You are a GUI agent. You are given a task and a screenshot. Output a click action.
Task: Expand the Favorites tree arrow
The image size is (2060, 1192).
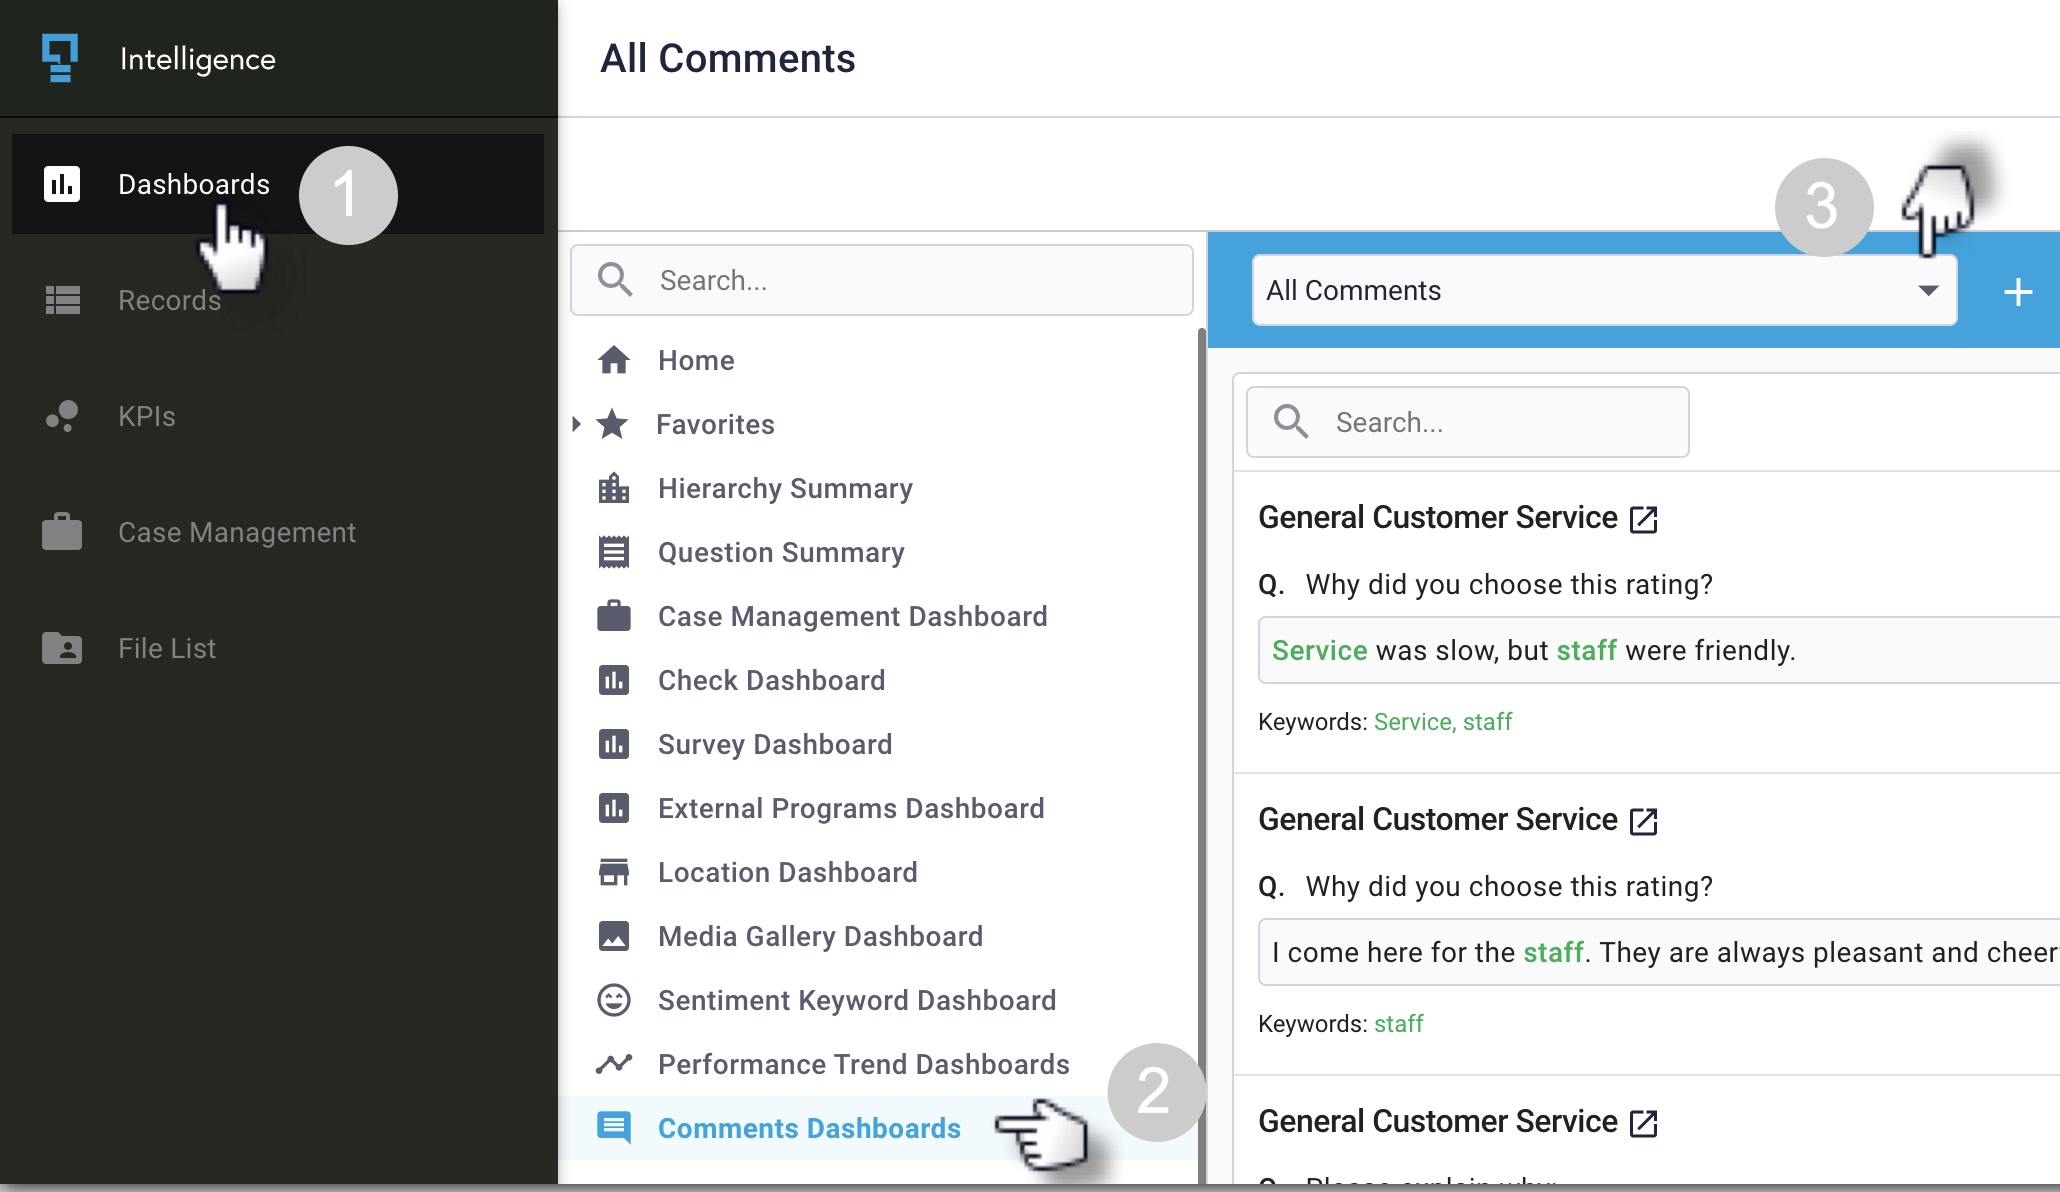(576, 424)
